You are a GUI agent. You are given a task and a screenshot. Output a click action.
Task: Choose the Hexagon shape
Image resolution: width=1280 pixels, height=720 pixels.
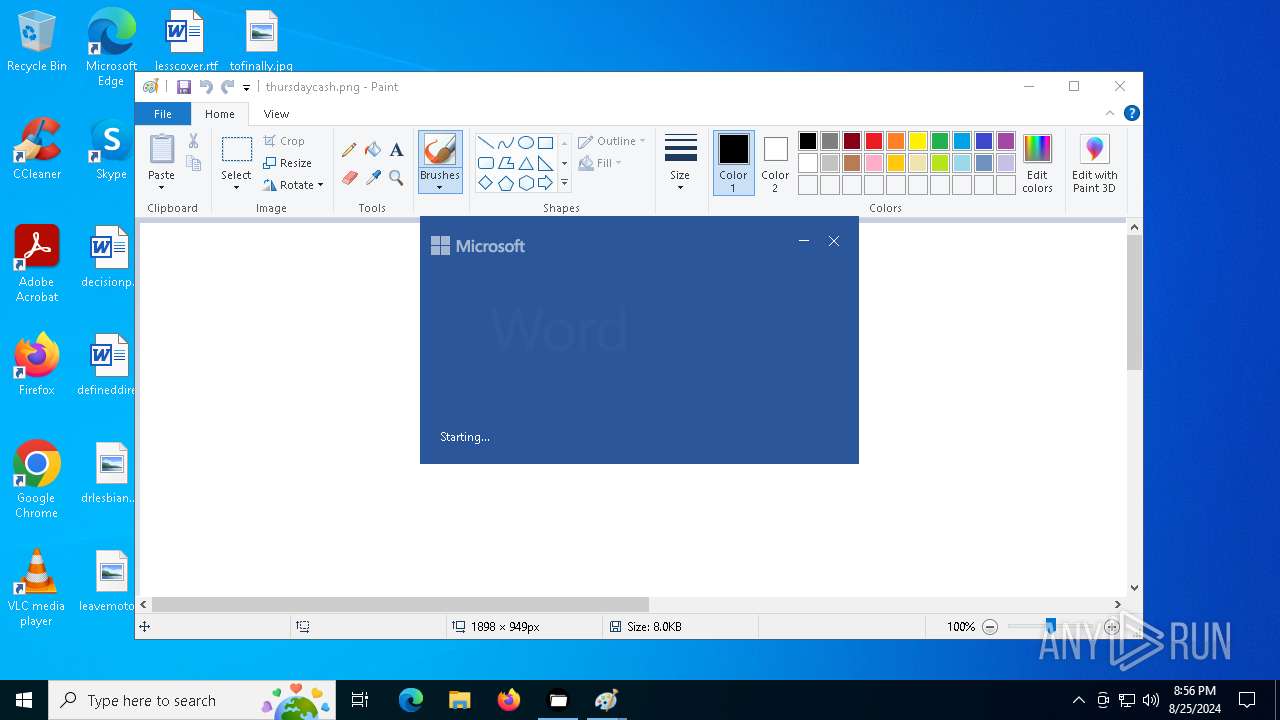coord(525,183)
